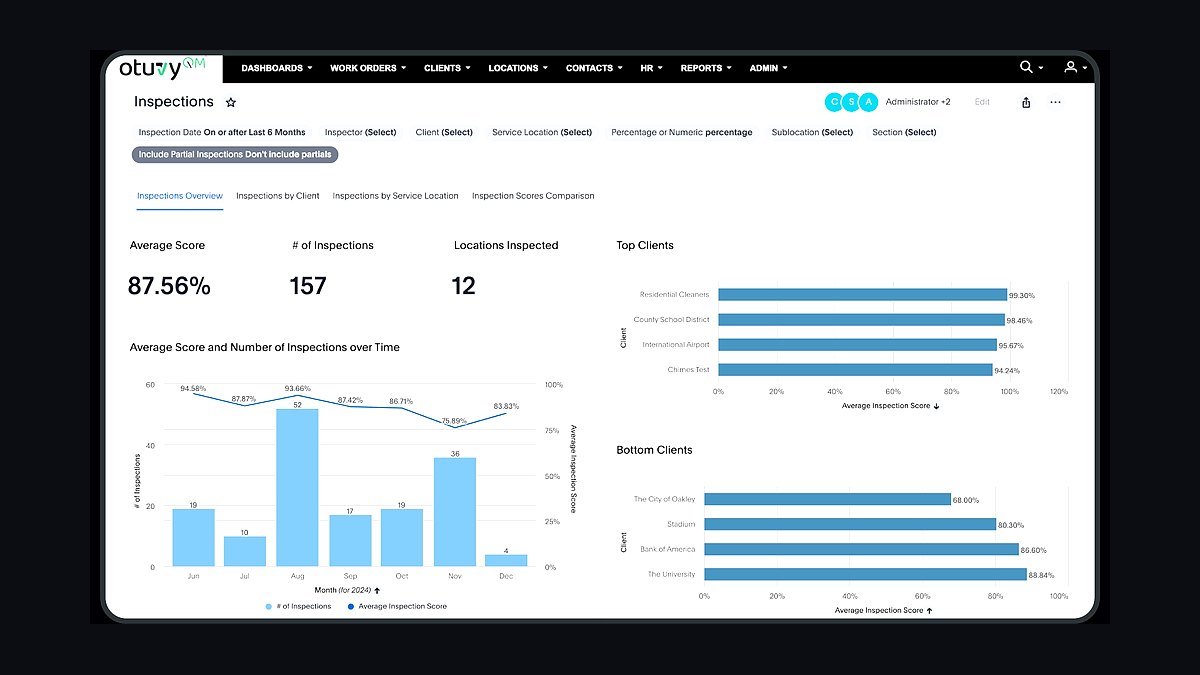Click the average score value 87.56%

[169, 287]
